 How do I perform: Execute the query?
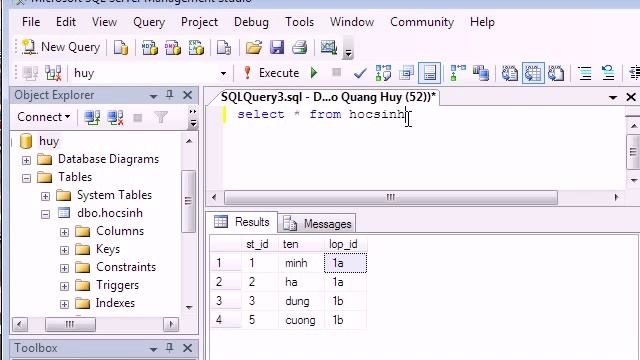(271, 73)
